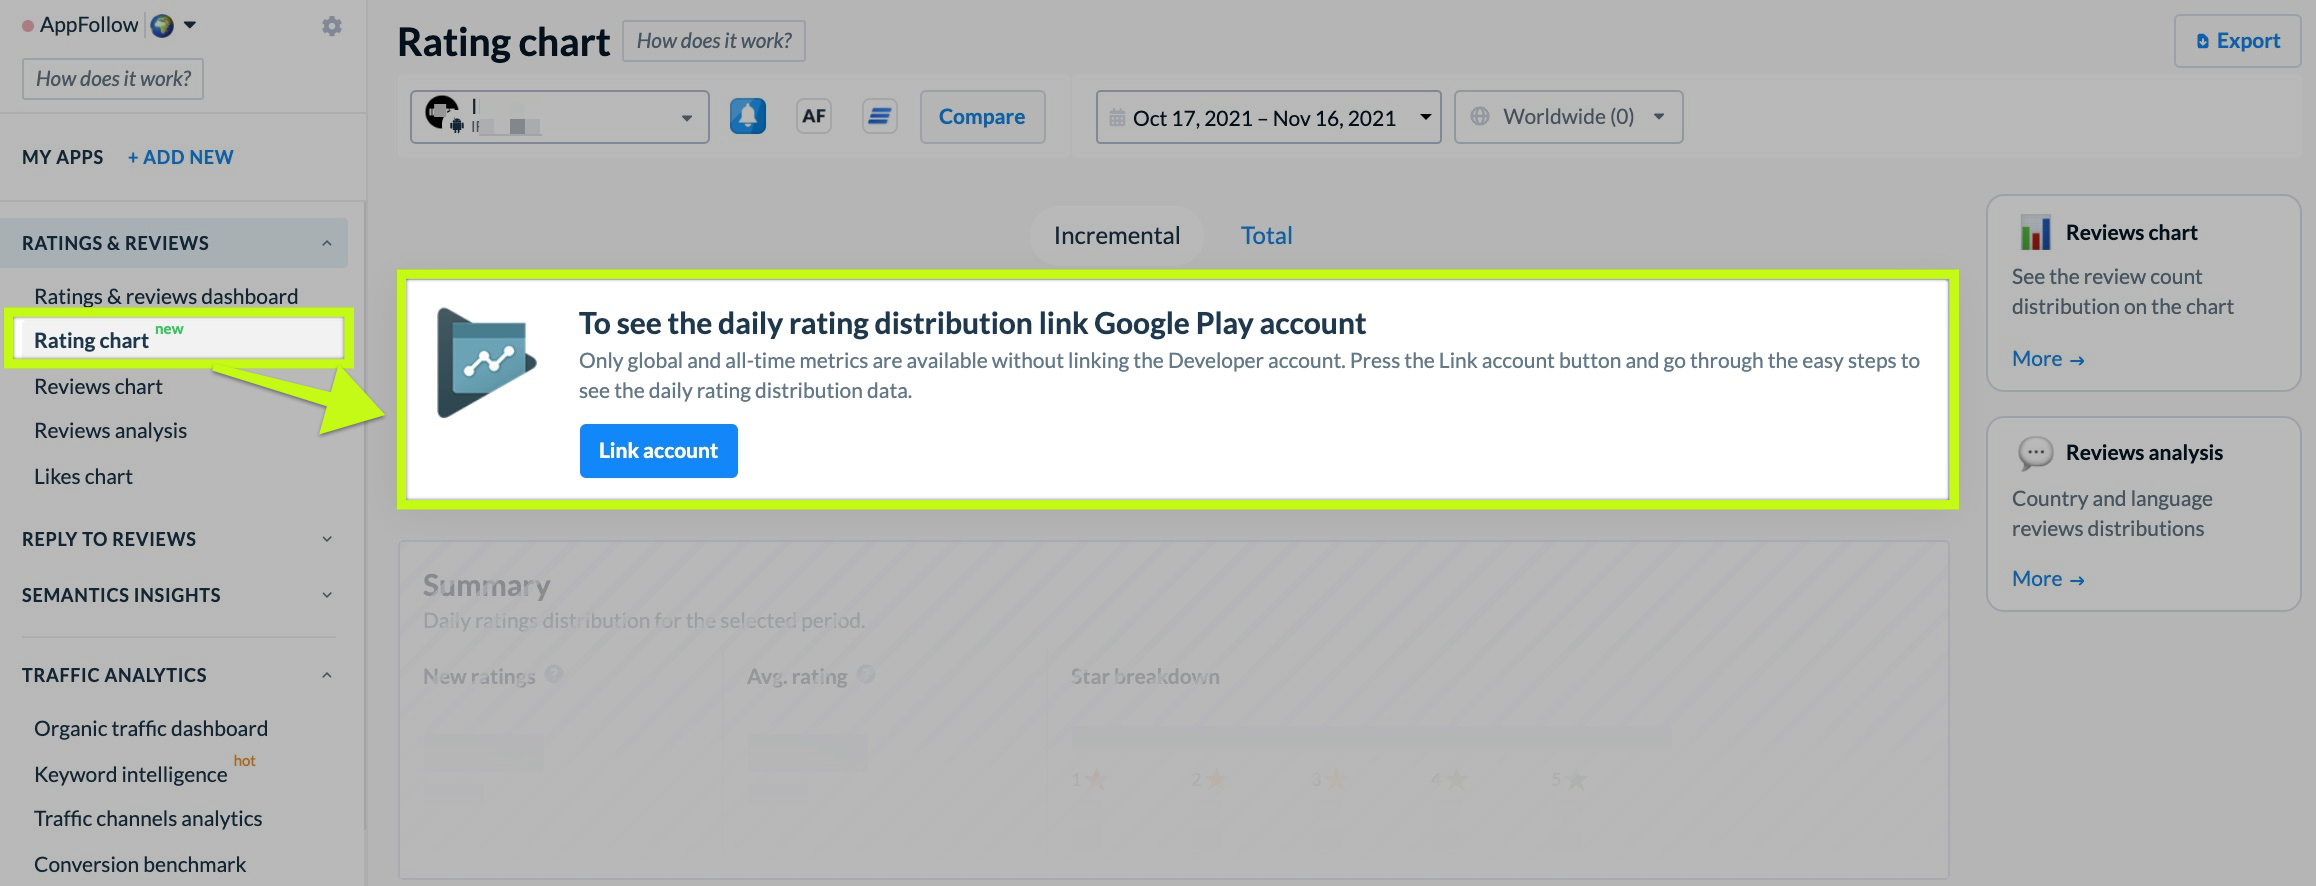Click the New ratings help icon

click(554, 675)
